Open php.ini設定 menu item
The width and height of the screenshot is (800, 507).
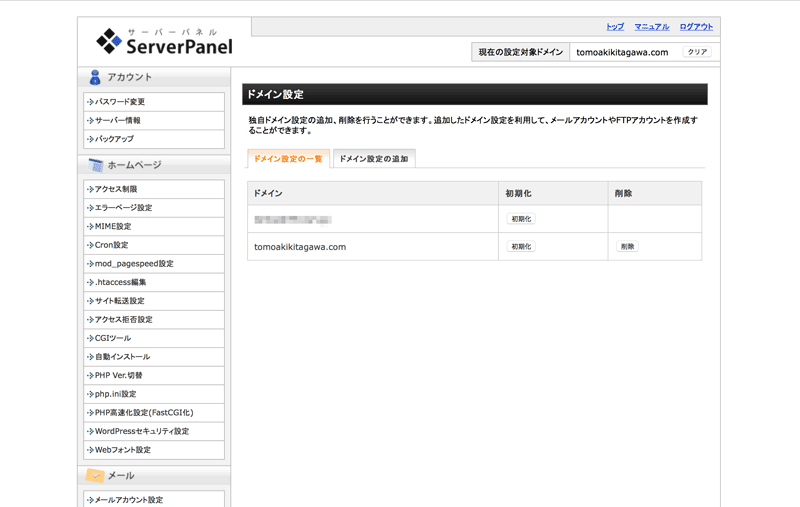pyautogui.click(x=154, y=394)
